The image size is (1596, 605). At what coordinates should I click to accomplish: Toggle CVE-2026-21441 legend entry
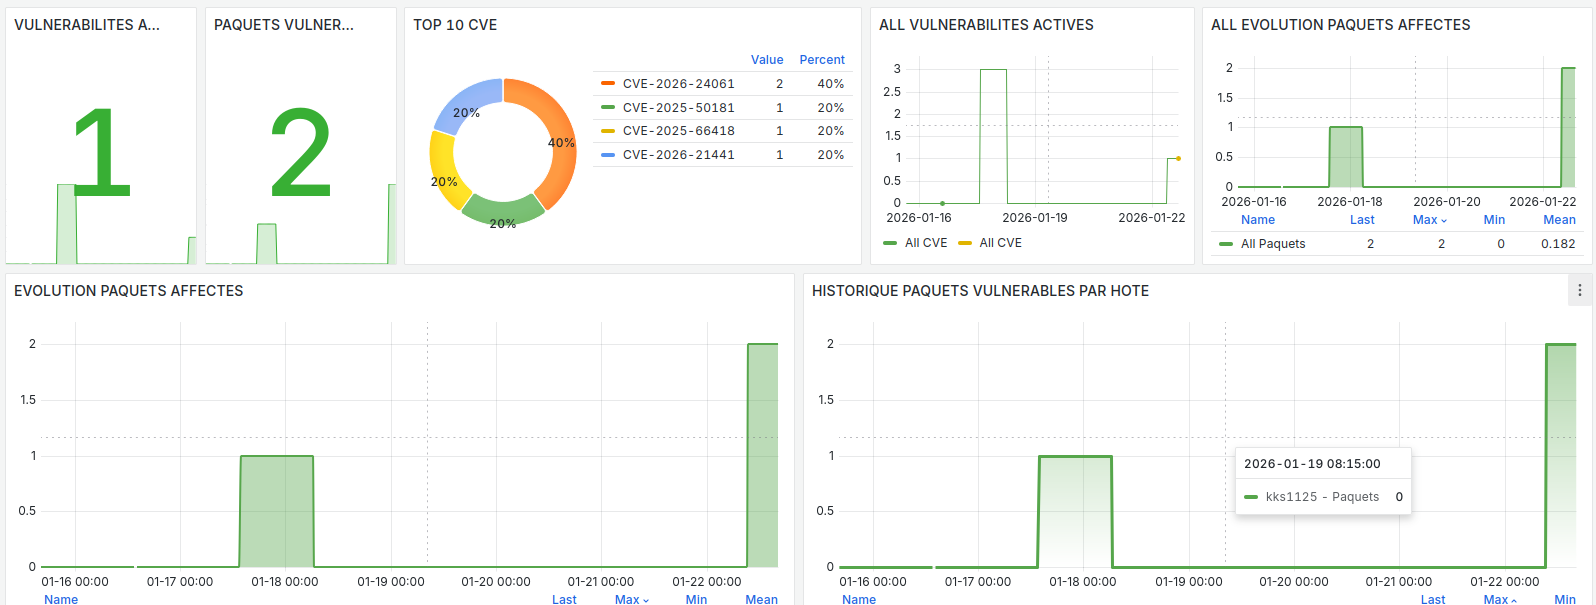coord(678,155)
